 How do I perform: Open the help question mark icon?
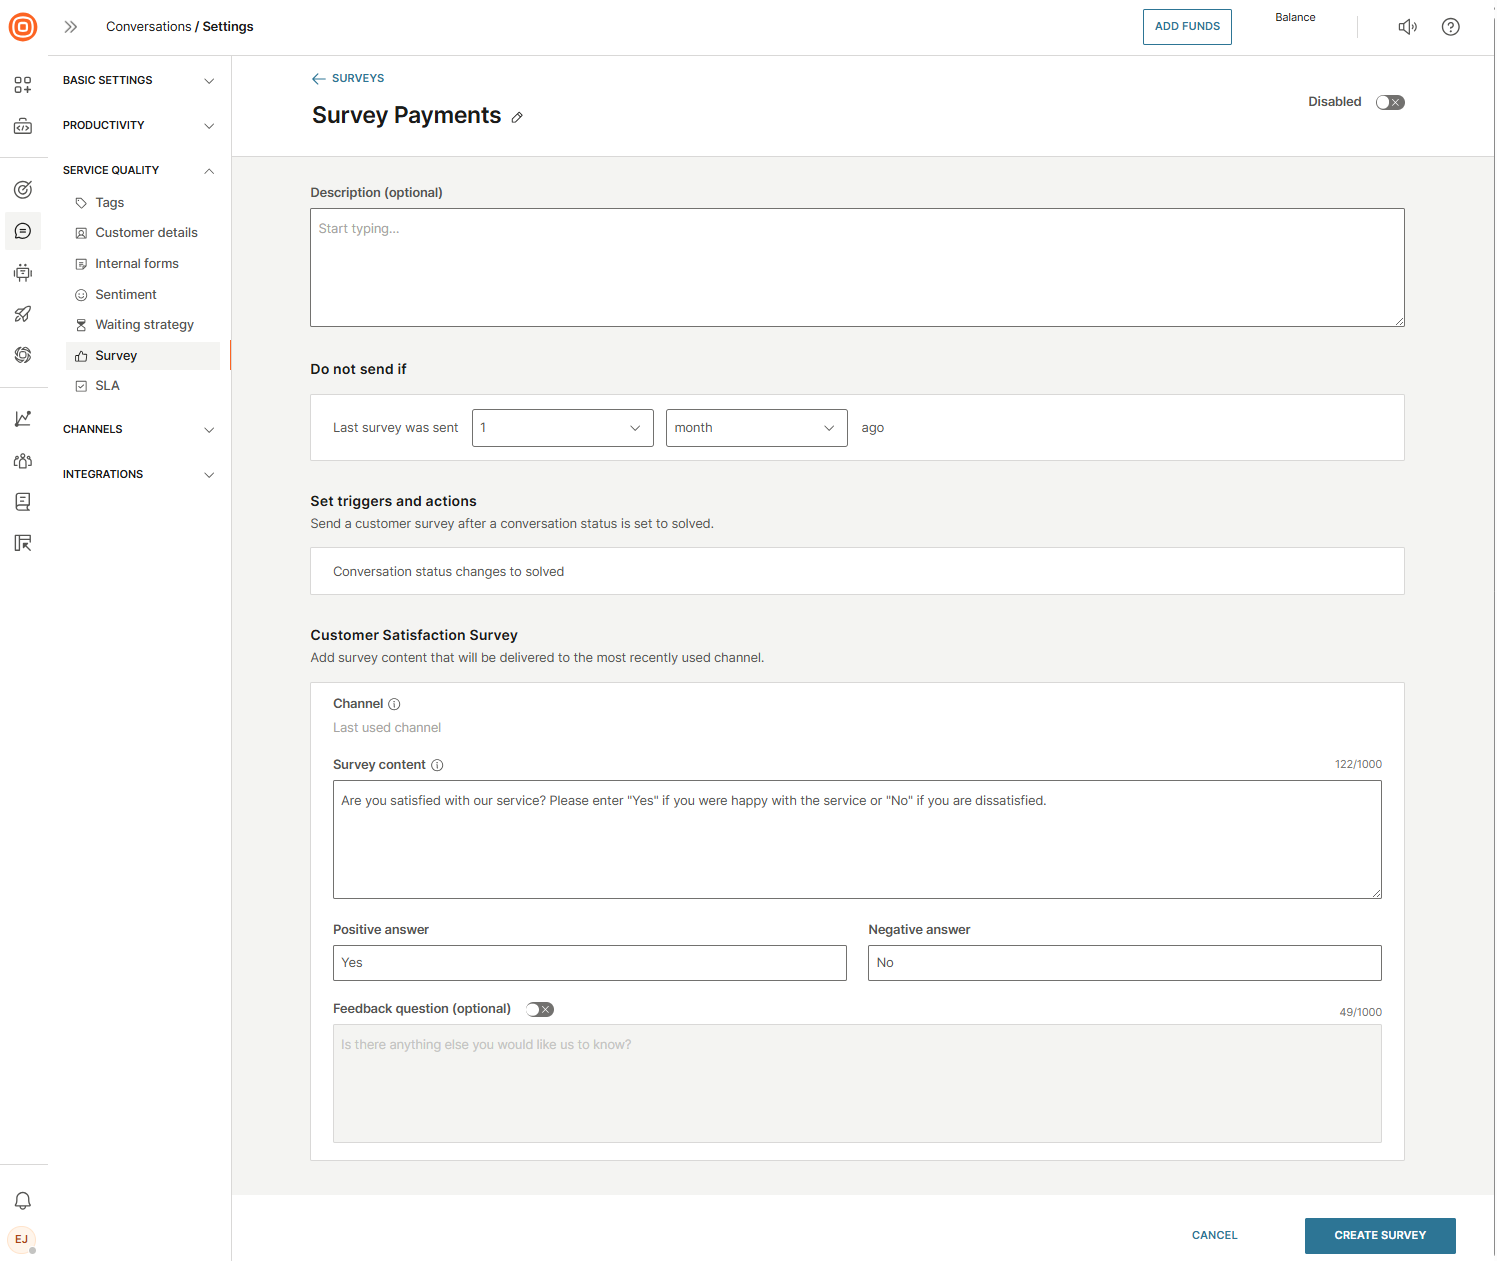[1450, 27]
